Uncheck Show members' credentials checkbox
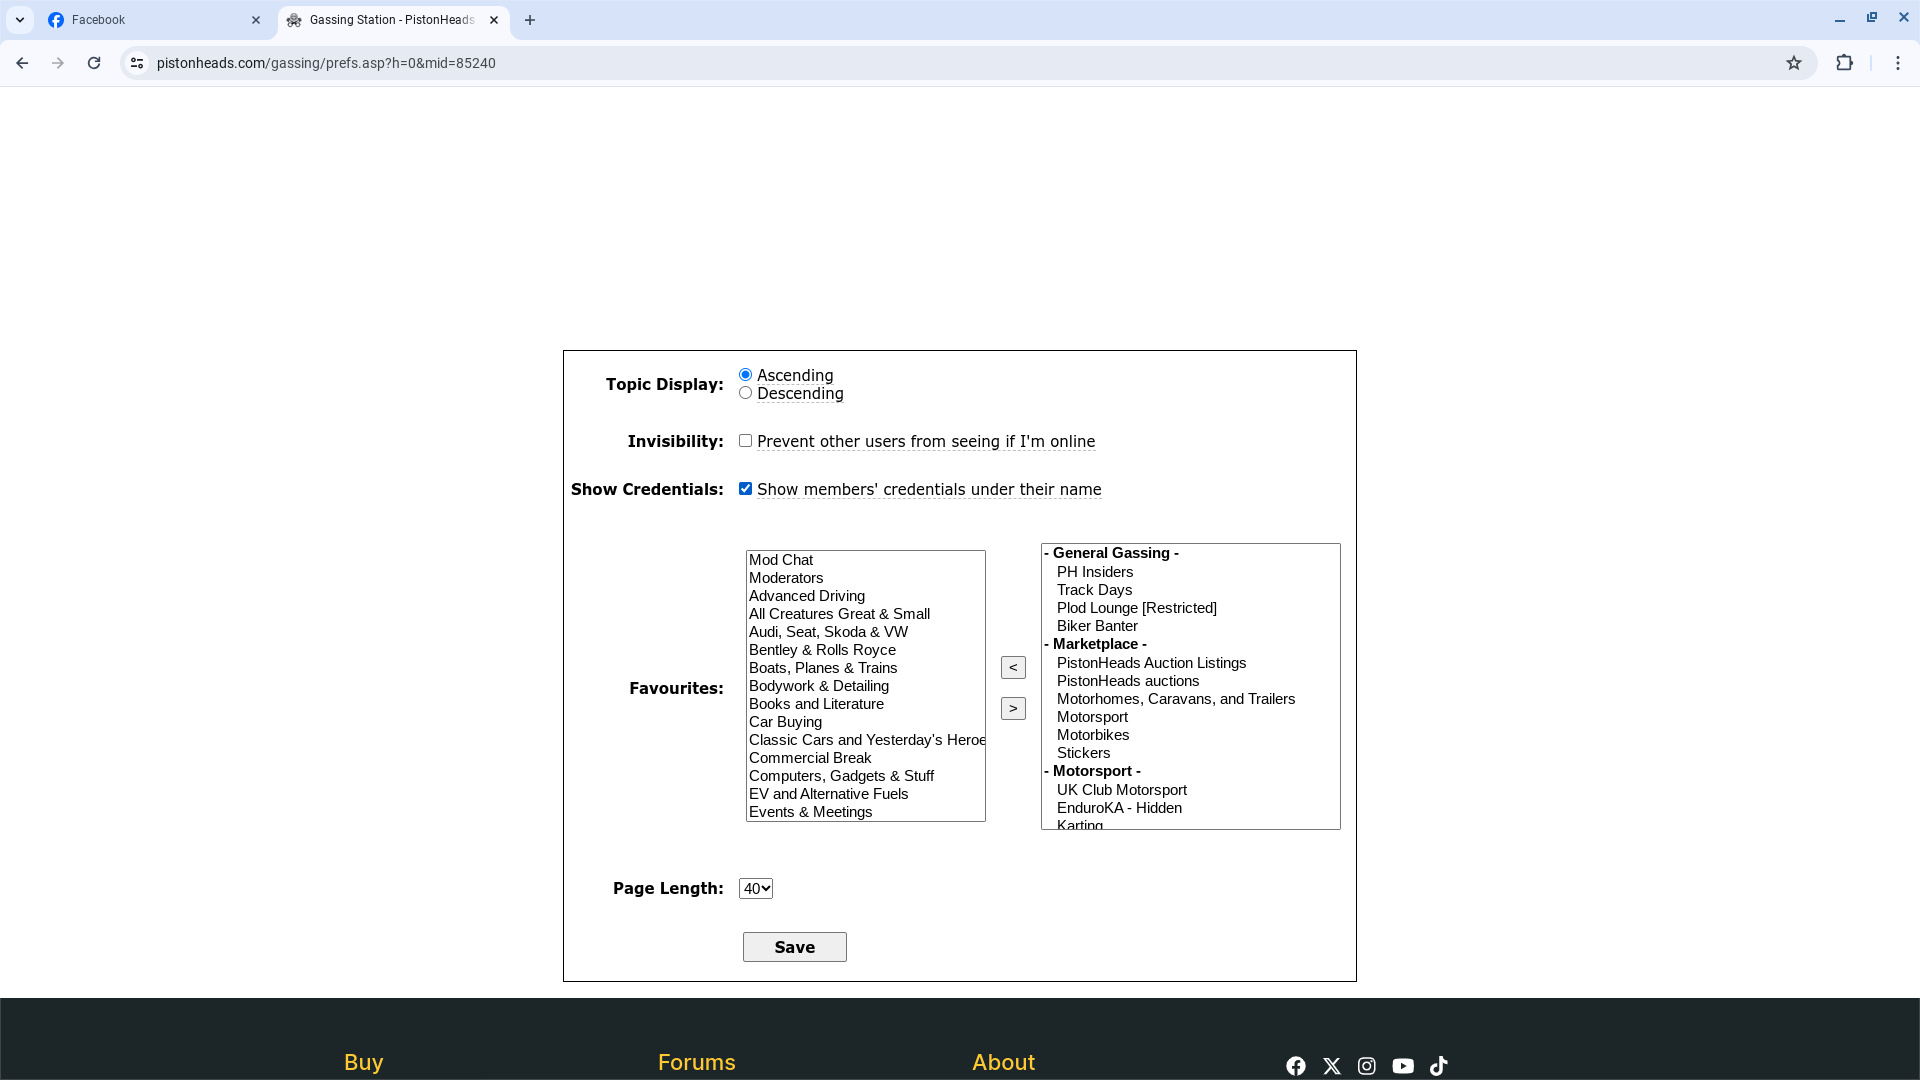The image size is (1920, 1080). (x=745, y=489)
